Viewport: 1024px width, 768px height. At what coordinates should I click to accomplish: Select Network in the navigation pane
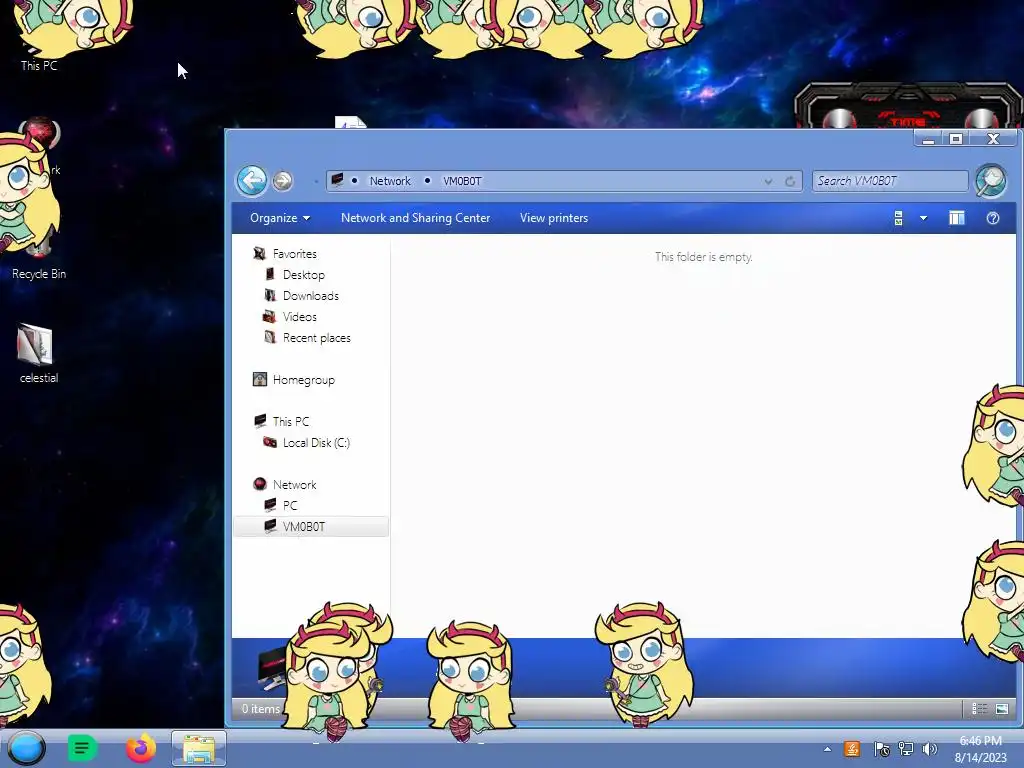click(295, 485)
